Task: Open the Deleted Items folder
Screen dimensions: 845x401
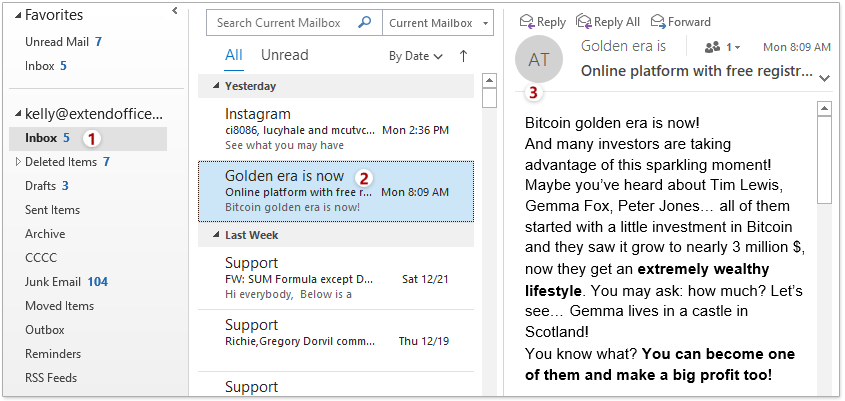Action: pyautogui.click(x=67, y=162)
